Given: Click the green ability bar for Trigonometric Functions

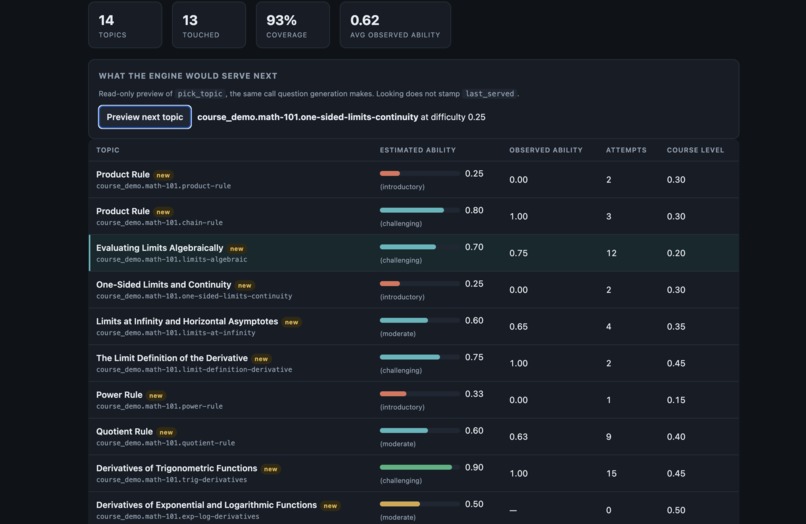Looking at the screenshot, I should [x=419, y=467].
